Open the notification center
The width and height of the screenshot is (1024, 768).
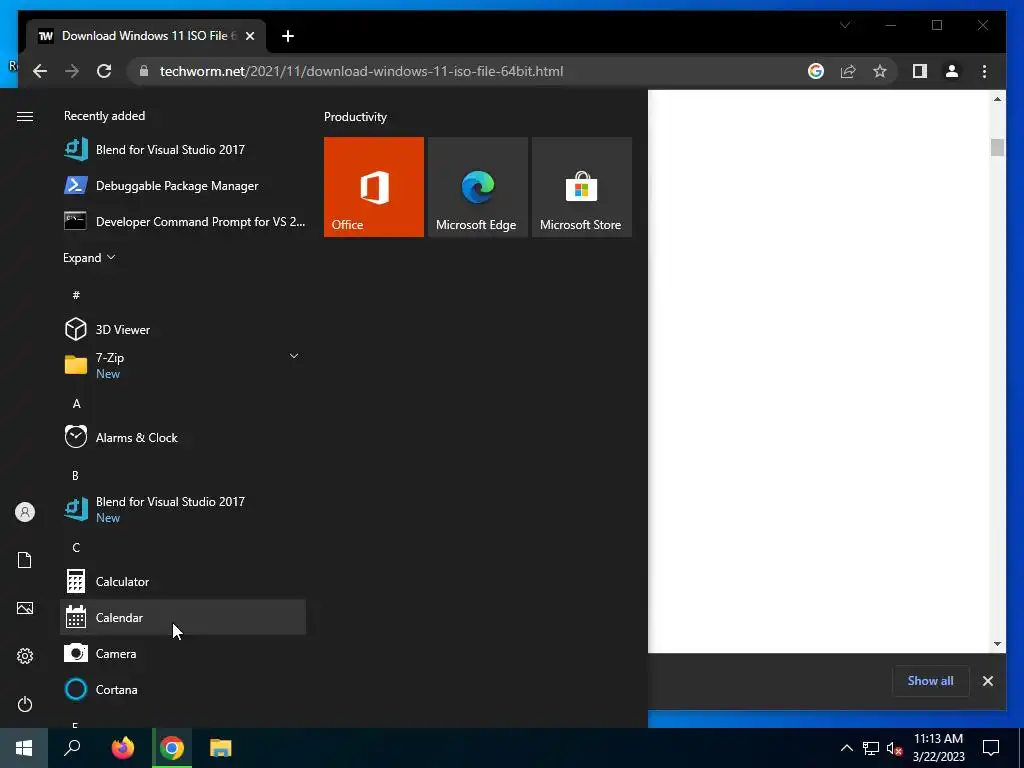click(991, 748)
